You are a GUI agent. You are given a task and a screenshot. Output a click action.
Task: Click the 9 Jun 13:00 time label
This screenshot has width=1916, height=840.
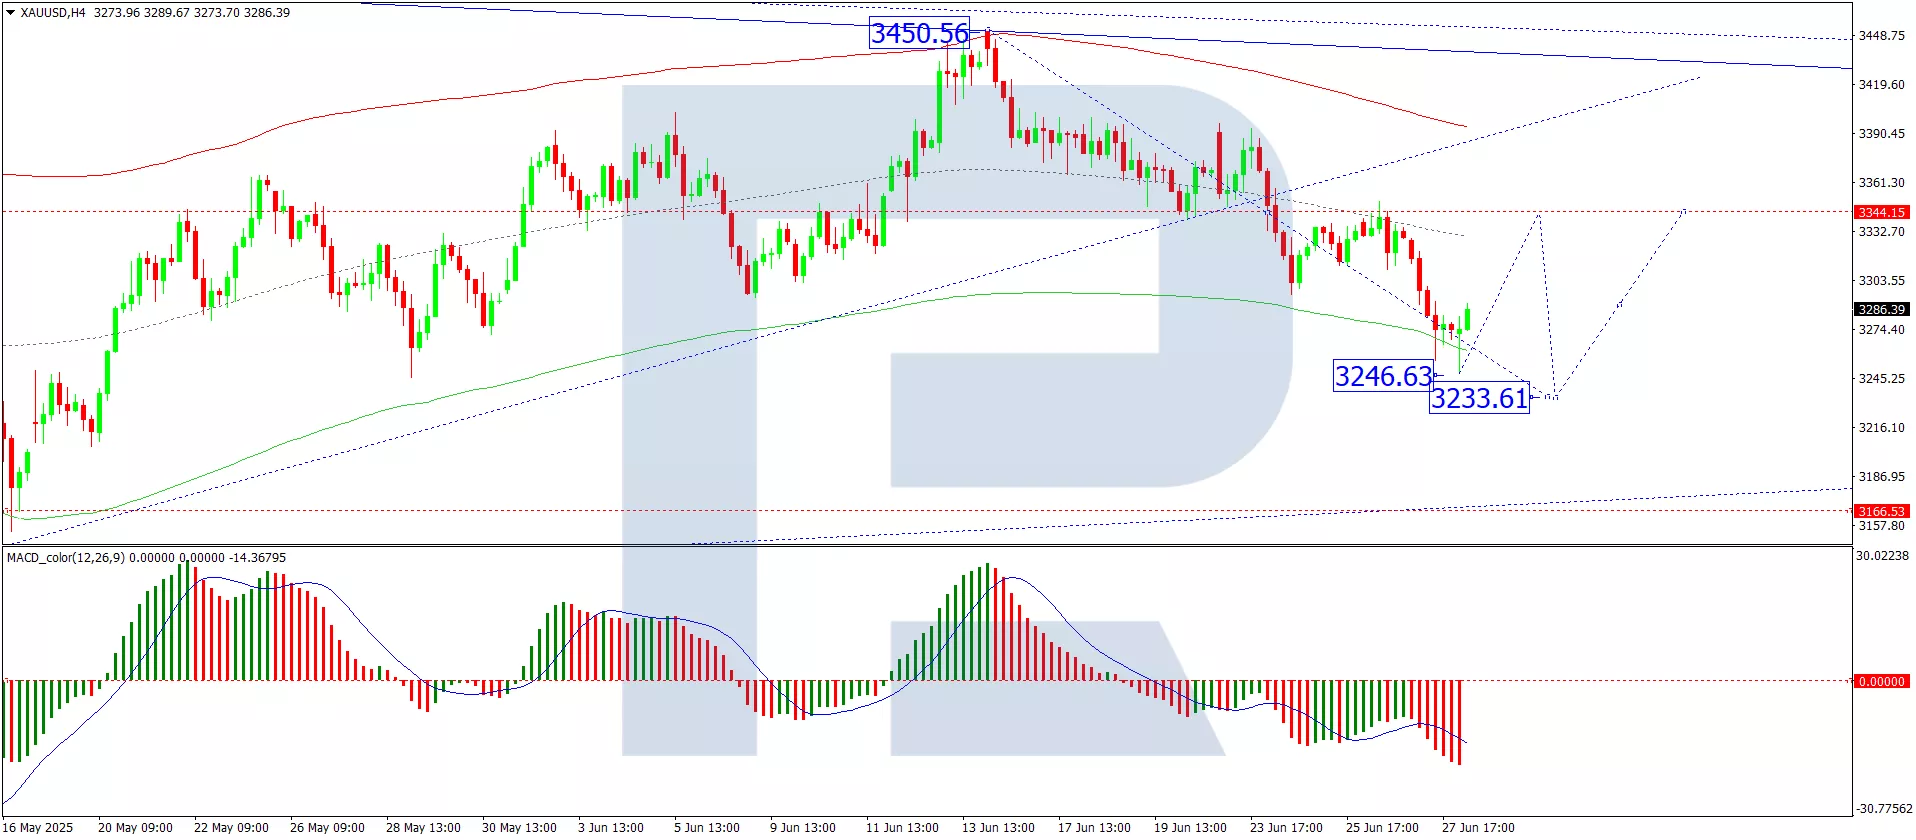(802, 828)
